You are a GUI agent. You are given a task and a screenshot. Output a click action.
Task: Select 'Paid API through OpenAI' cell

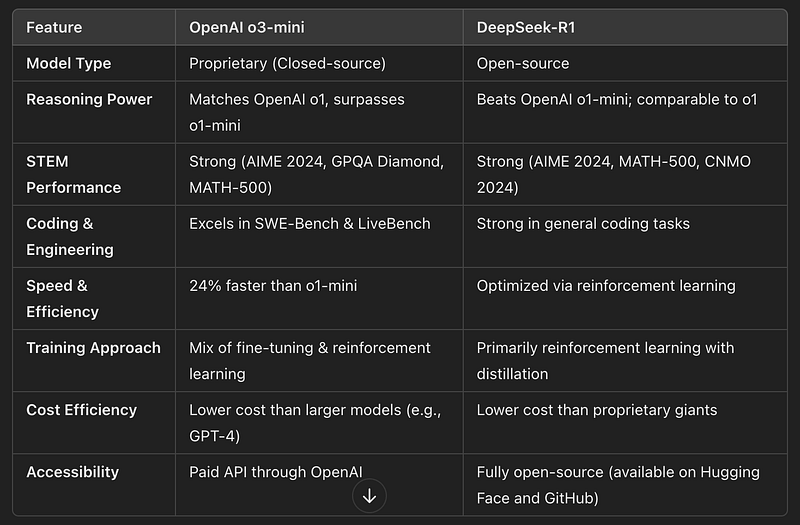pos(276,472)
